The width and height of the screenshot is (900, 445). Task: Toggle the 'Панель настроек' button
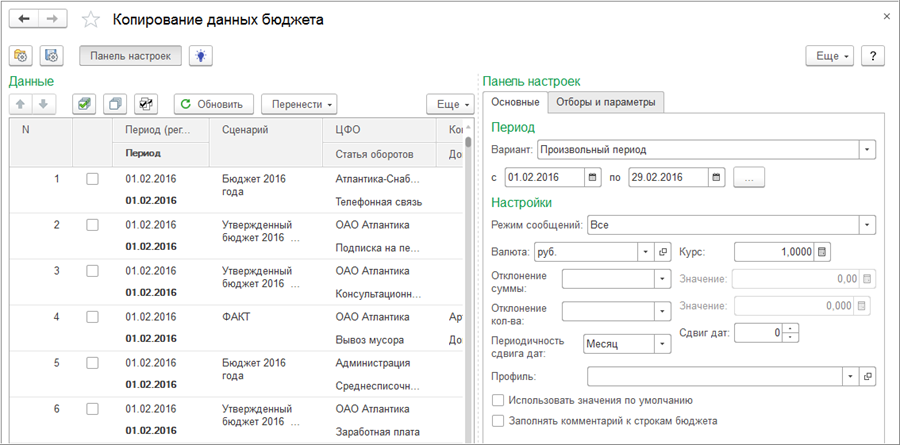[130, 56]
